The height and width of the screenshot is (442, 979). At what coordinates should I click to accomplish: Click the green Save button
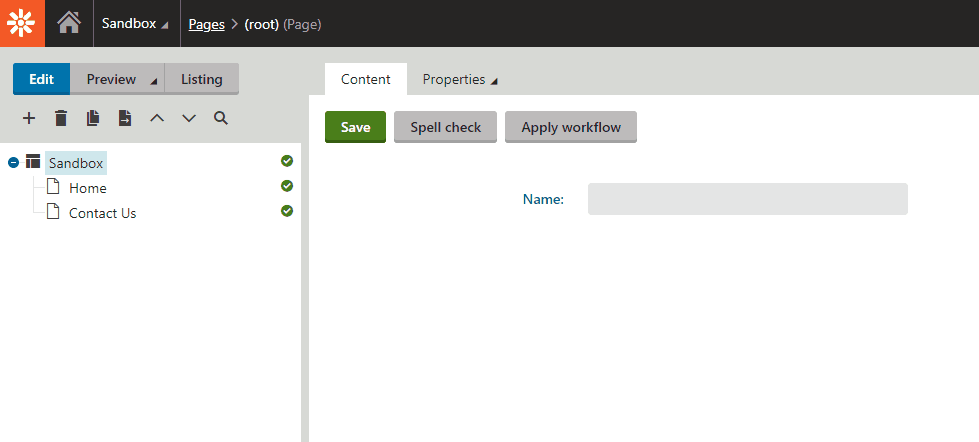[355, 127]
